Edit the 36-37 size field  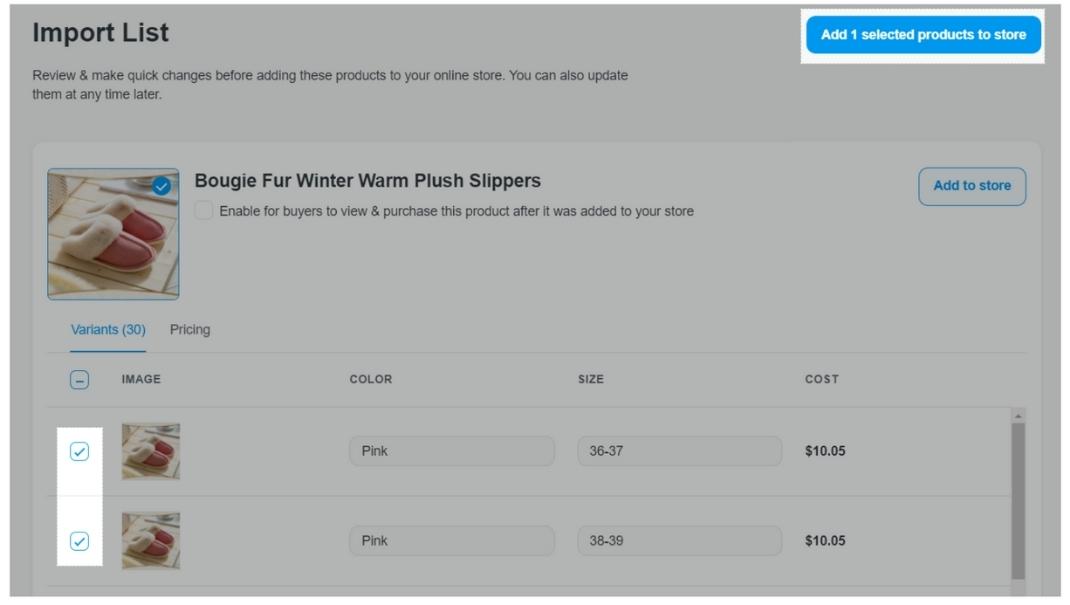pyautogui.click(x=679, y=451)
